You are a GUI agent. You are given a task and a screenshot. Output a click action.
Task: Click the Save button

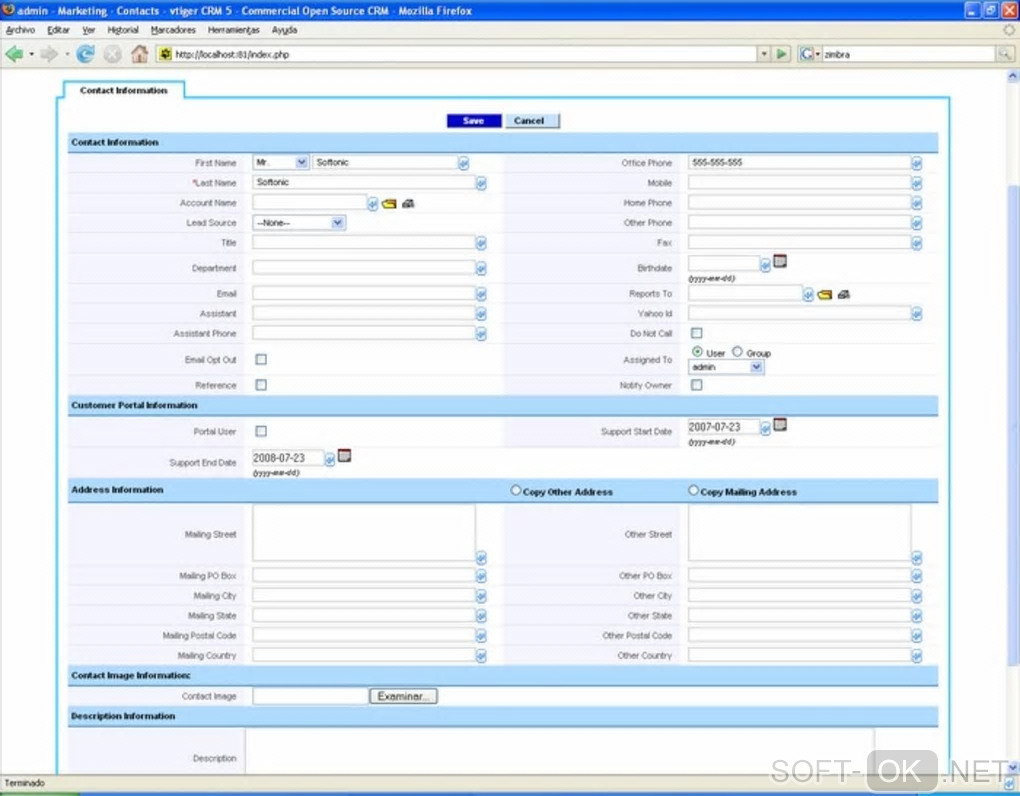point(474,121)
